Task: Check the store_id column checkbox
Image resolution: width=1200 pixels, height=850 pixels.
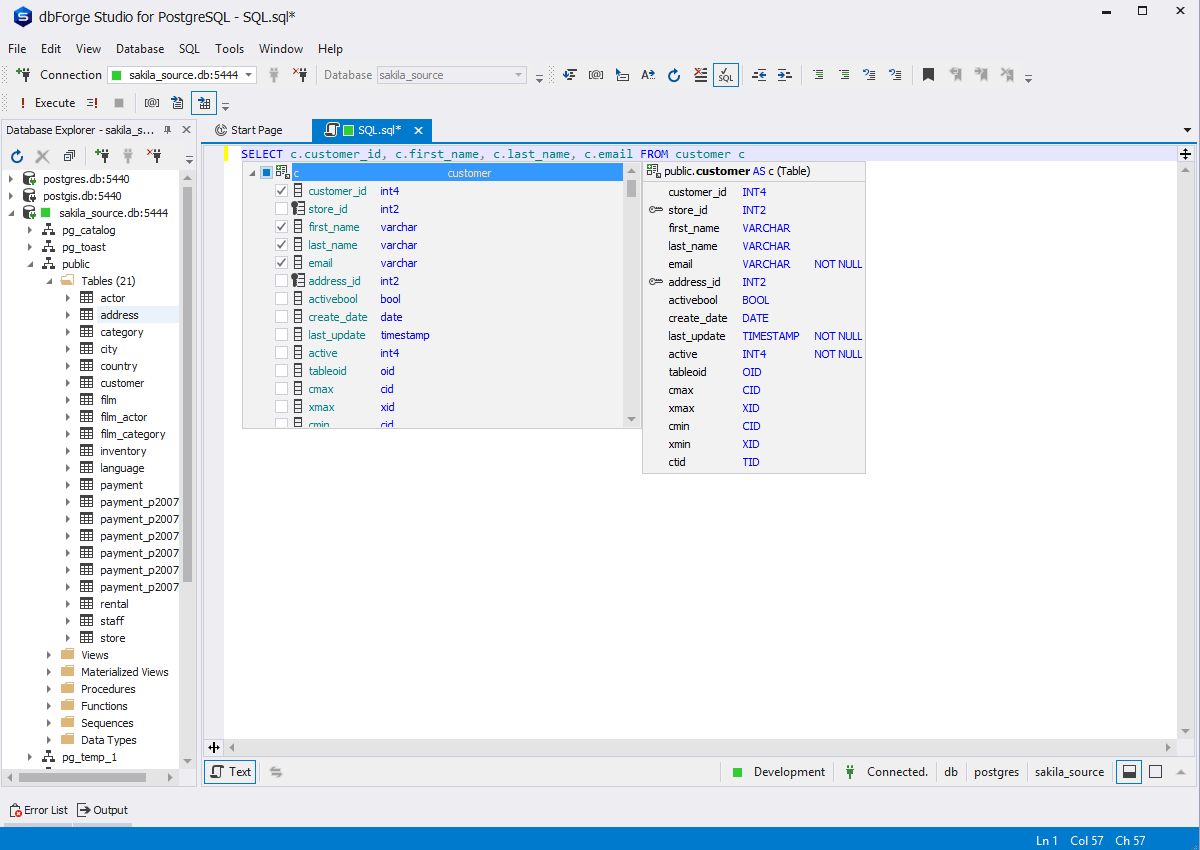Action: [x=282, y=209]
